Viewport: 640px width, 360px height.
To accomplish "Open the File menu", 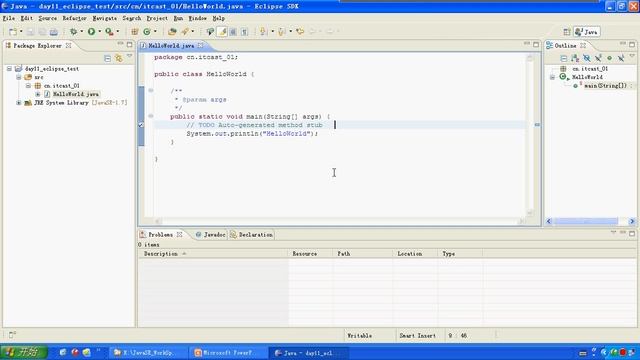I will (x=9, y=18).
